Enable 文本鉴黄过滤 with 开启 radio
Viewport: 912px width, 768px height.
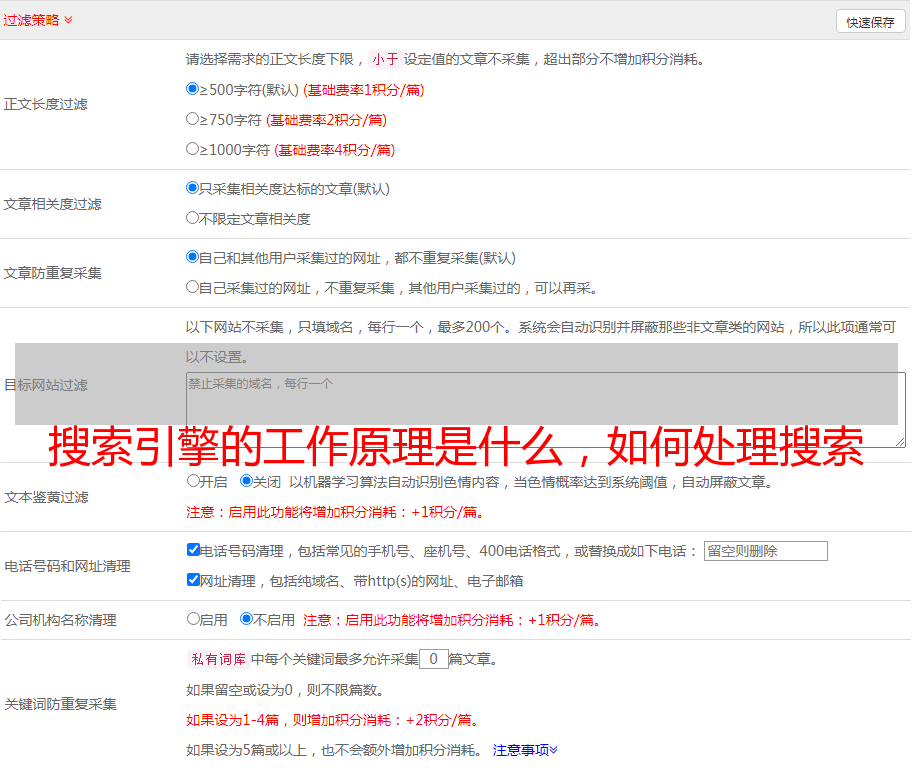click(x=193, y=481)
